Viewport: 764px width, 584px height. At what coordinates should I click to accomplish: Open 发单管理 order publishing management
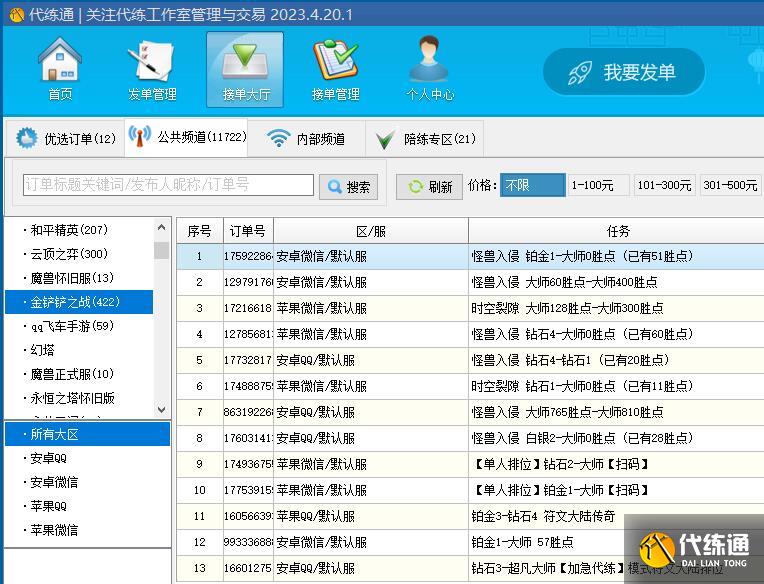click(x=152, y=68)
